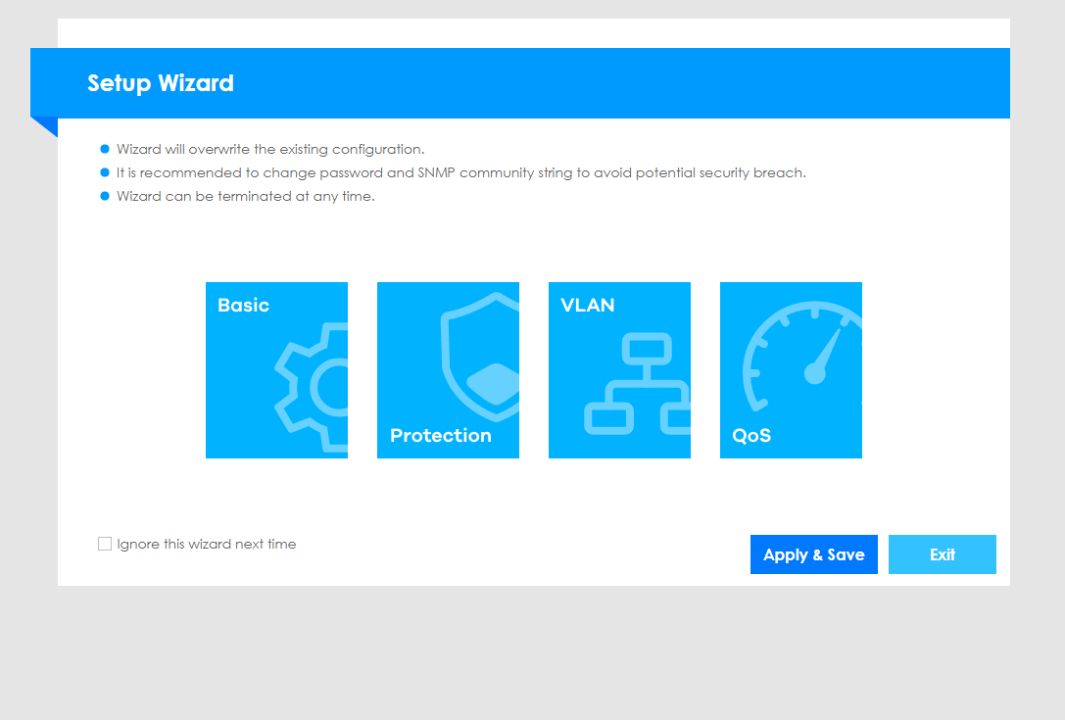Exit the Setup Wizard

click(x=942, y=554)
